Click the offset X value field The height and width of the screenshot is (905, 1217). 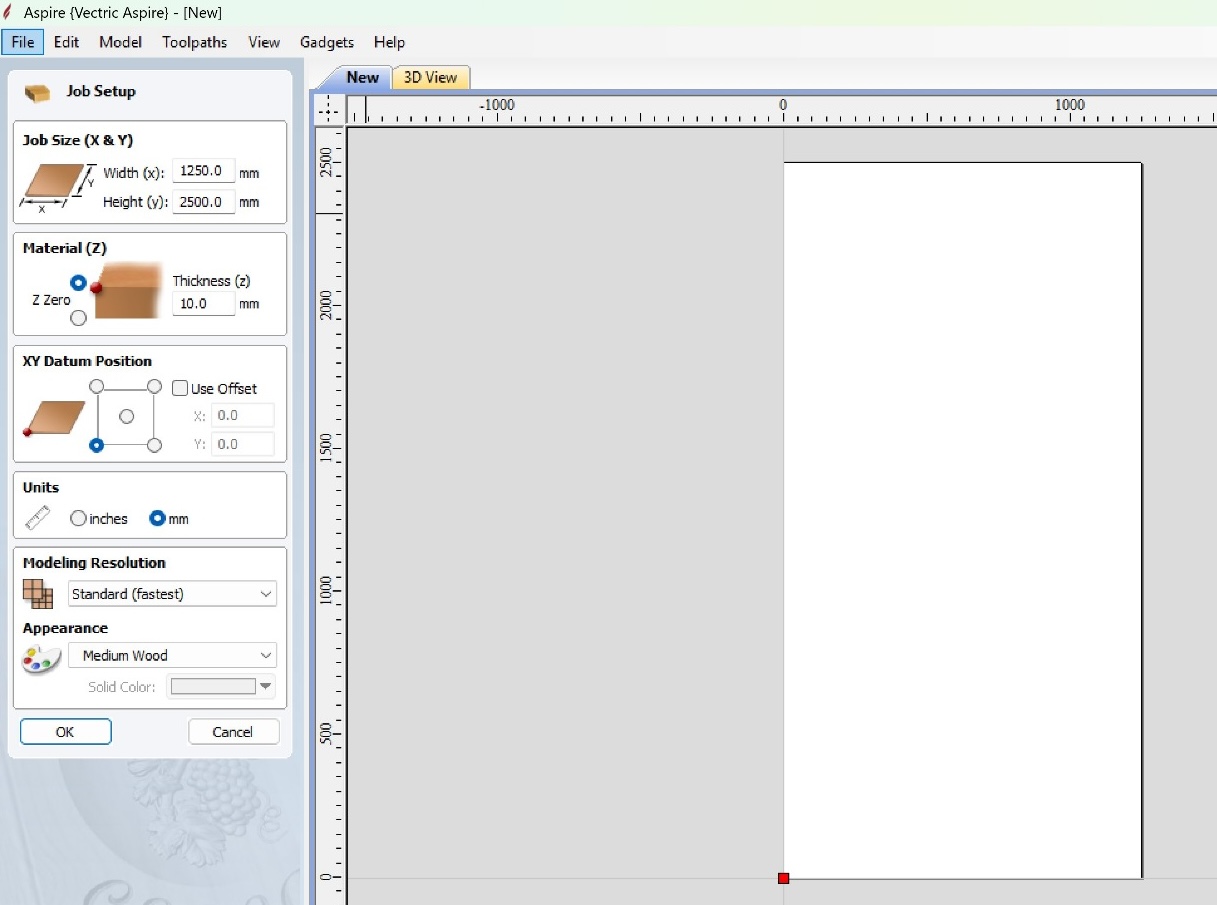pyautogui.click(x=243, y=415)
